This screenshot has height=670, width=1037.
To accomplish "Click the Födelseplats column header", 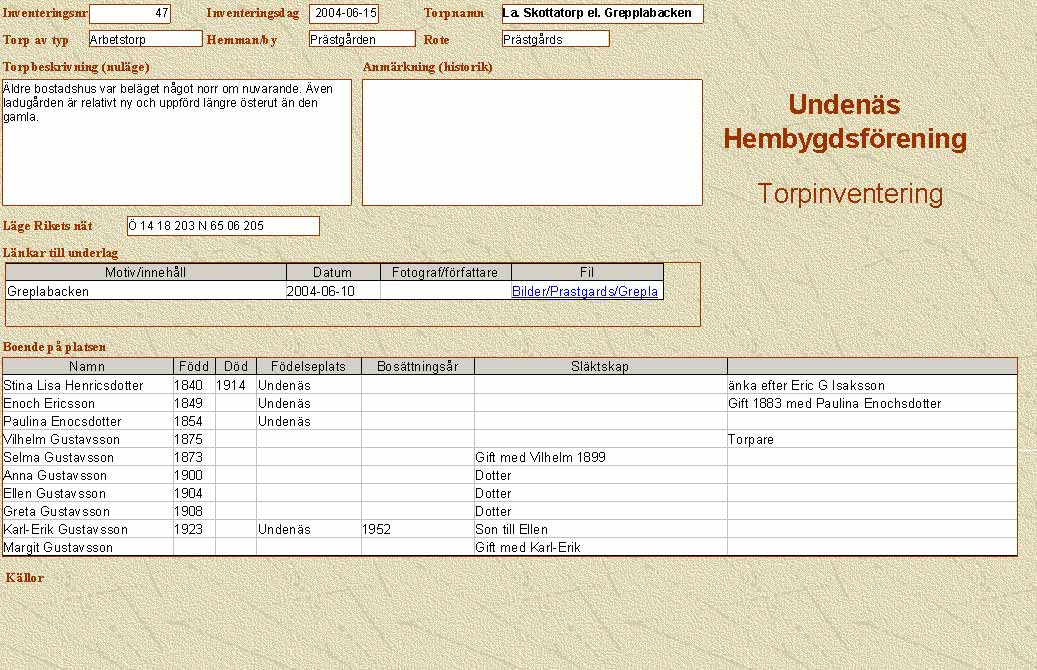I will pyautogui.click(x=308, y=367).
